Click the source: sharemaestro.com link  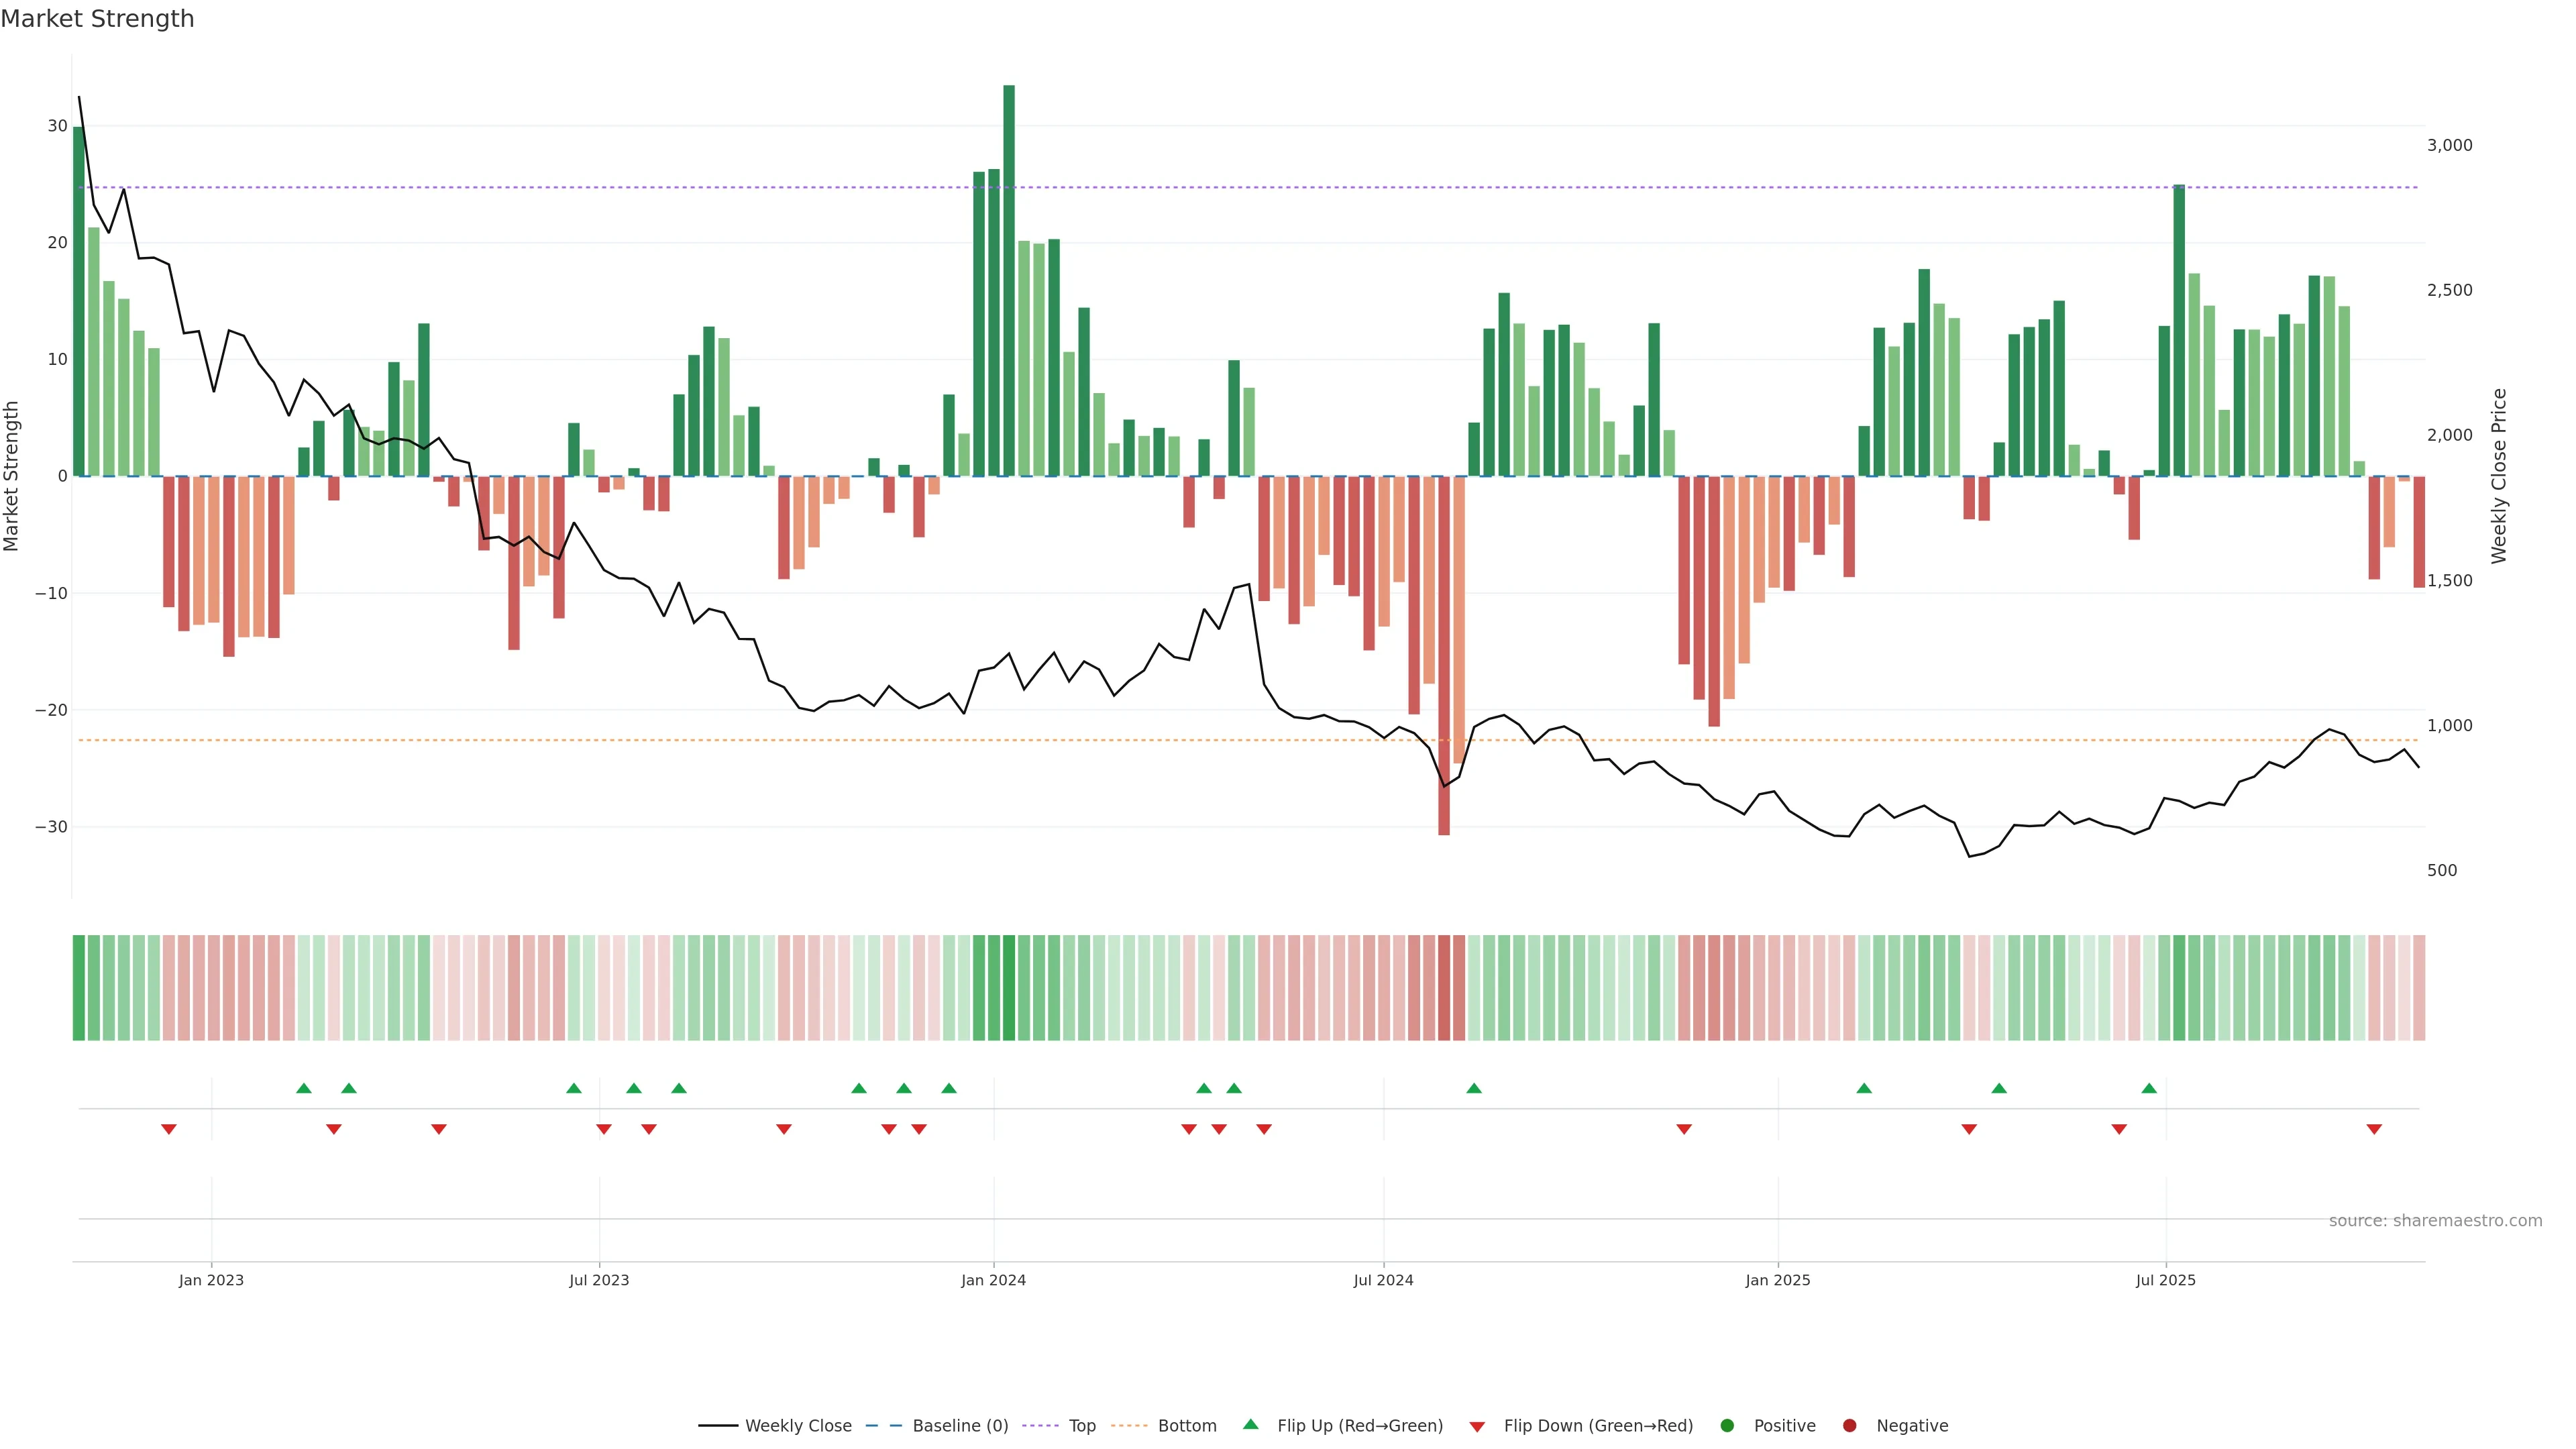tap(2435, 1221)
